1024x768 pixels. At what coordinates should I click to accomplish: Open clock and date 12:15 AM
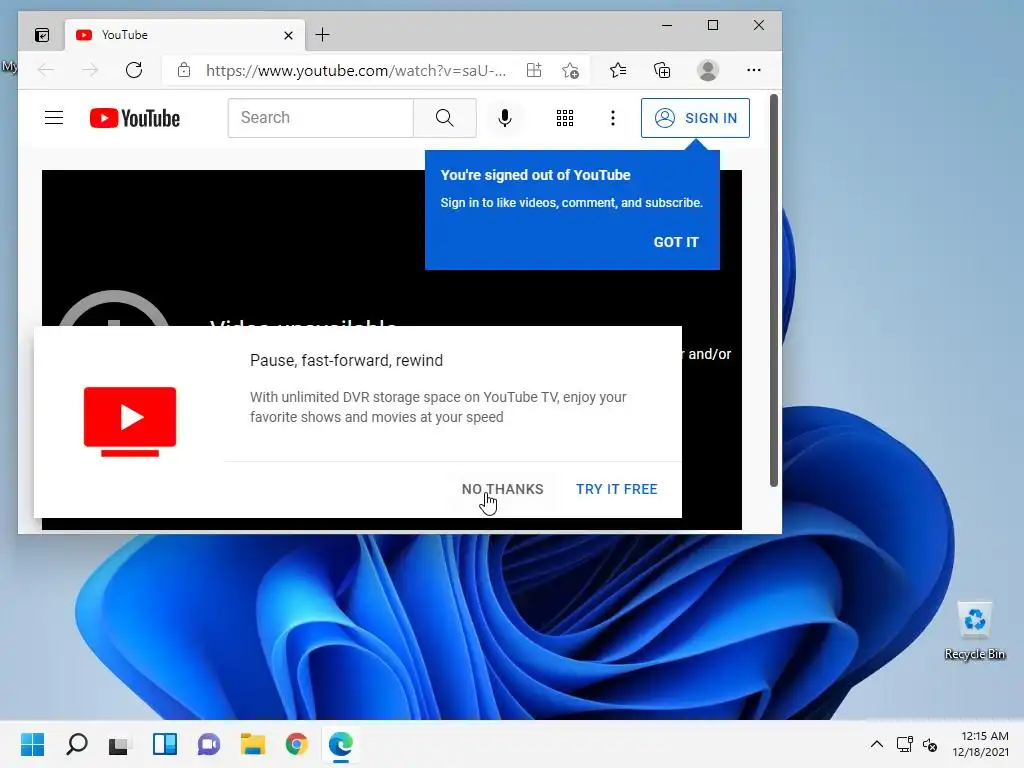[981, 744]
